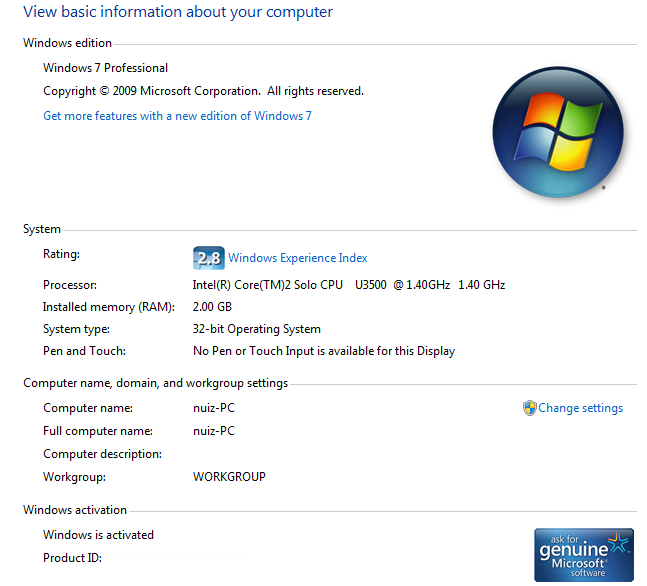Click the Installed memory (RAM) label
Screen dimensions: 647x586
click(109, 307)
